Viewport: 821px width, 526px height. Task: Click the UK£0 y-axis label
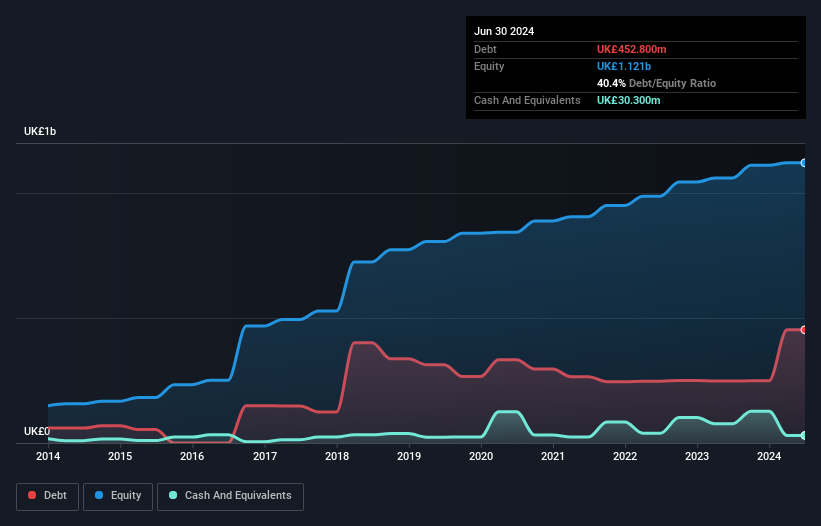(x=37, y=431)
